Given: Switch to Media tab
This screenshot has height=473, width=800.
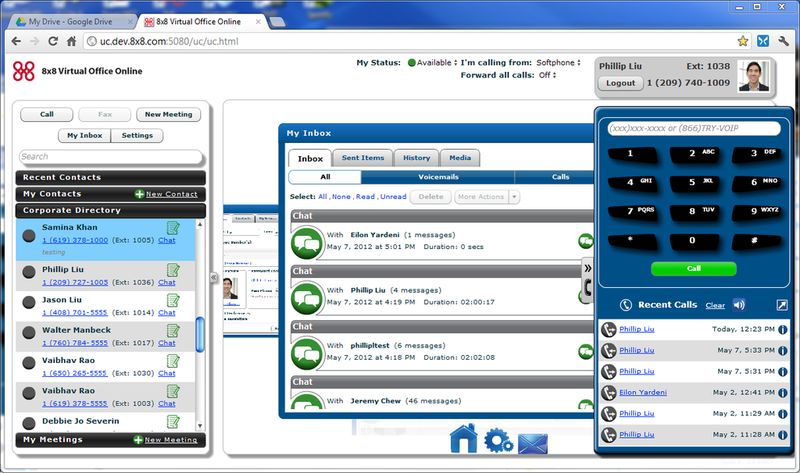Looking at the screenshot, I should point(460,158).
